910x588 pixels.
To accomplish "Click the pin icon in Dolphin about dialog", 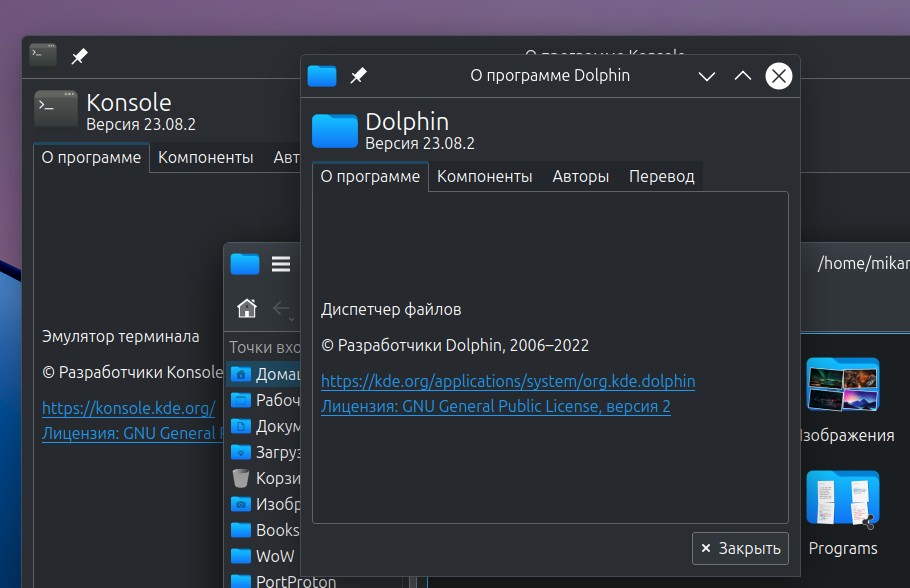I will [358, 75].
